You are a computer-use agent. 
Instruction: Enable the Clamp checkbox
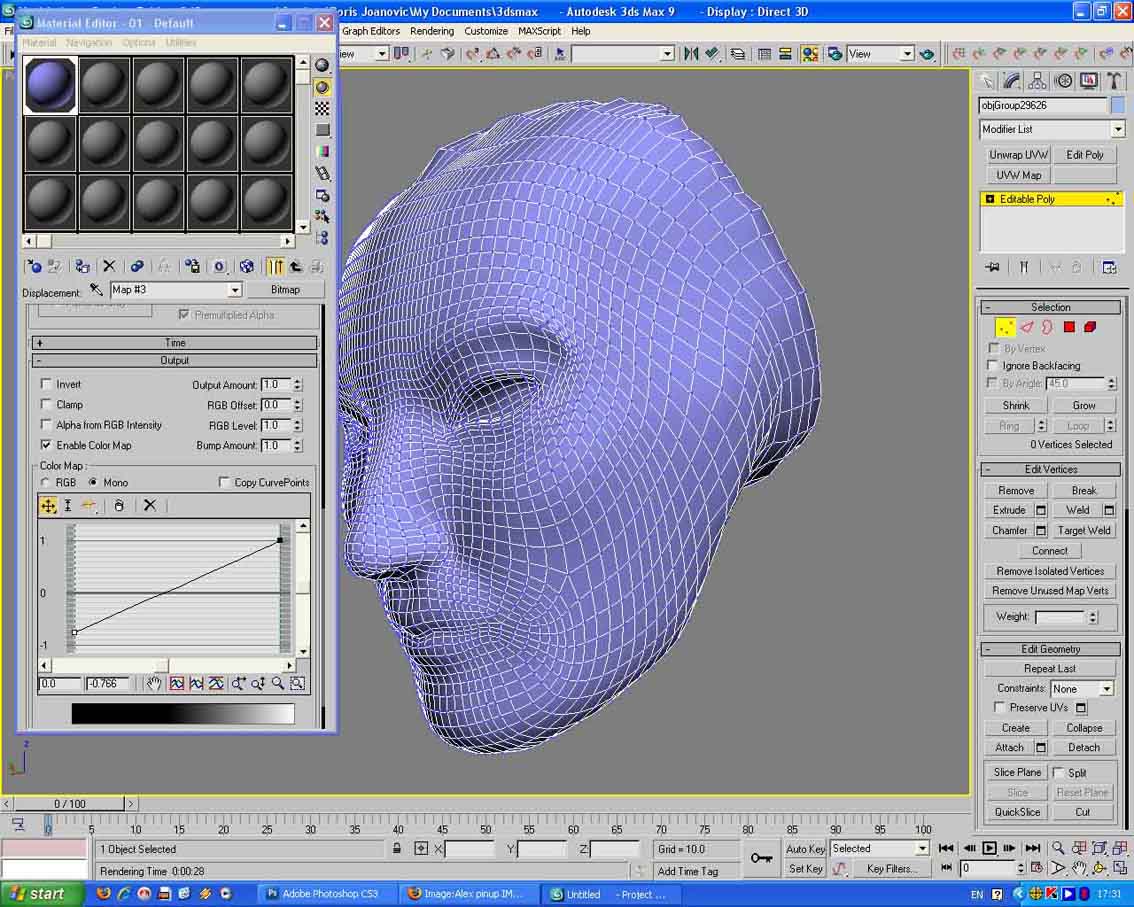46,404
